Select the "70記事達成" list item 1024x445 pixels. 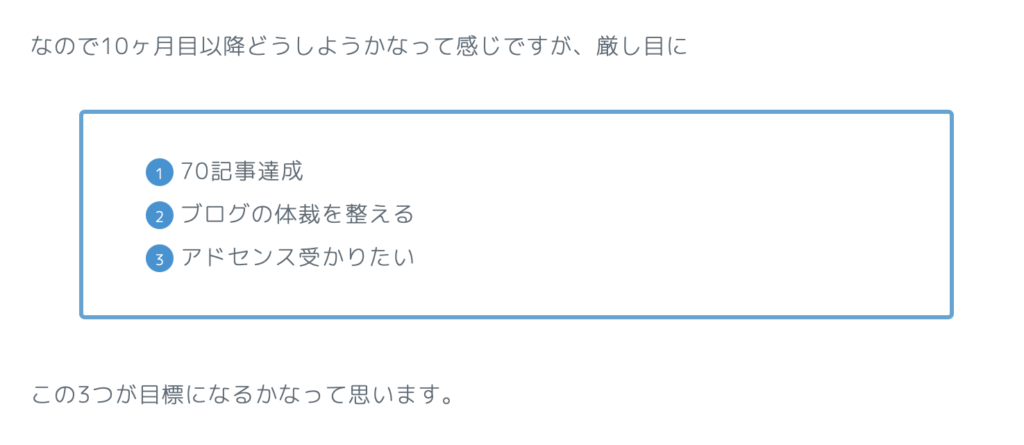pyautogui.click(x=241, y=173)
